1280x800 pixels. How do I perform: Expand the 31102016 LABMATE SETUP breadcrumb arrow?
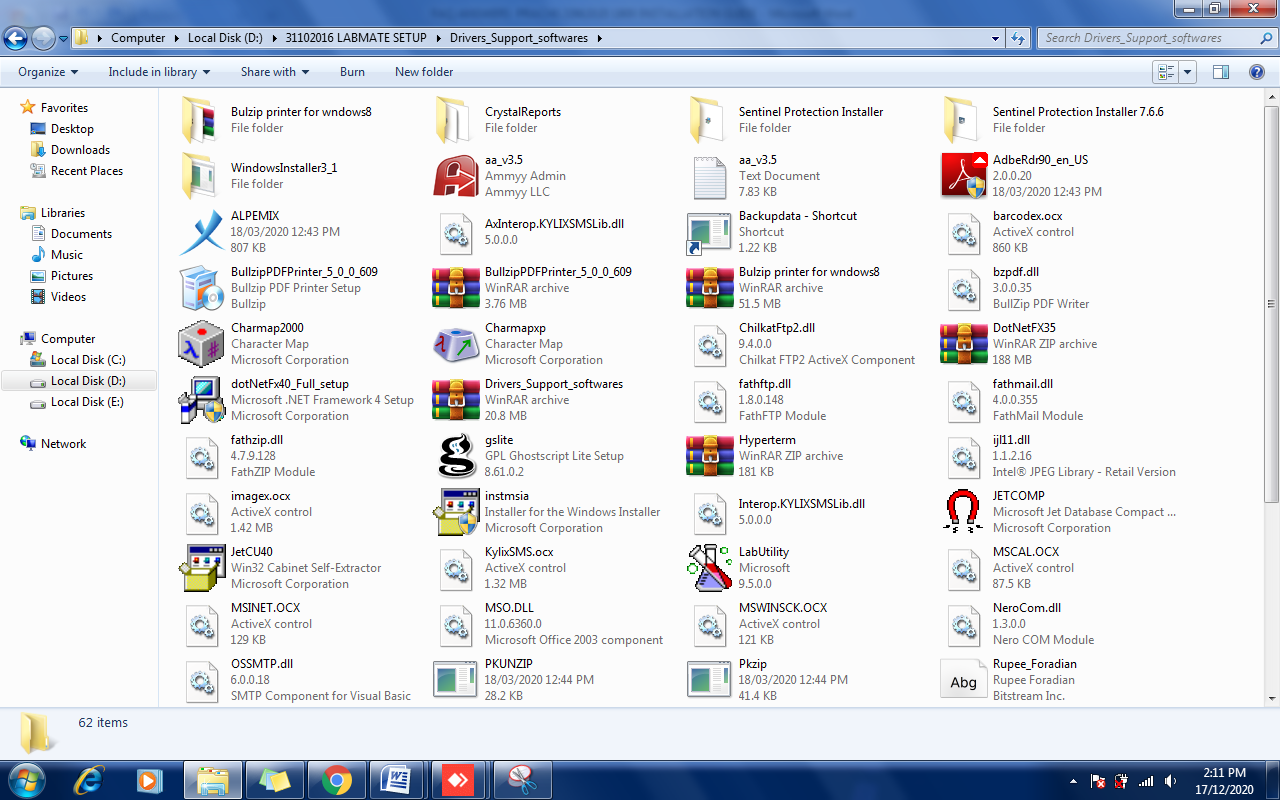[436, 38]
